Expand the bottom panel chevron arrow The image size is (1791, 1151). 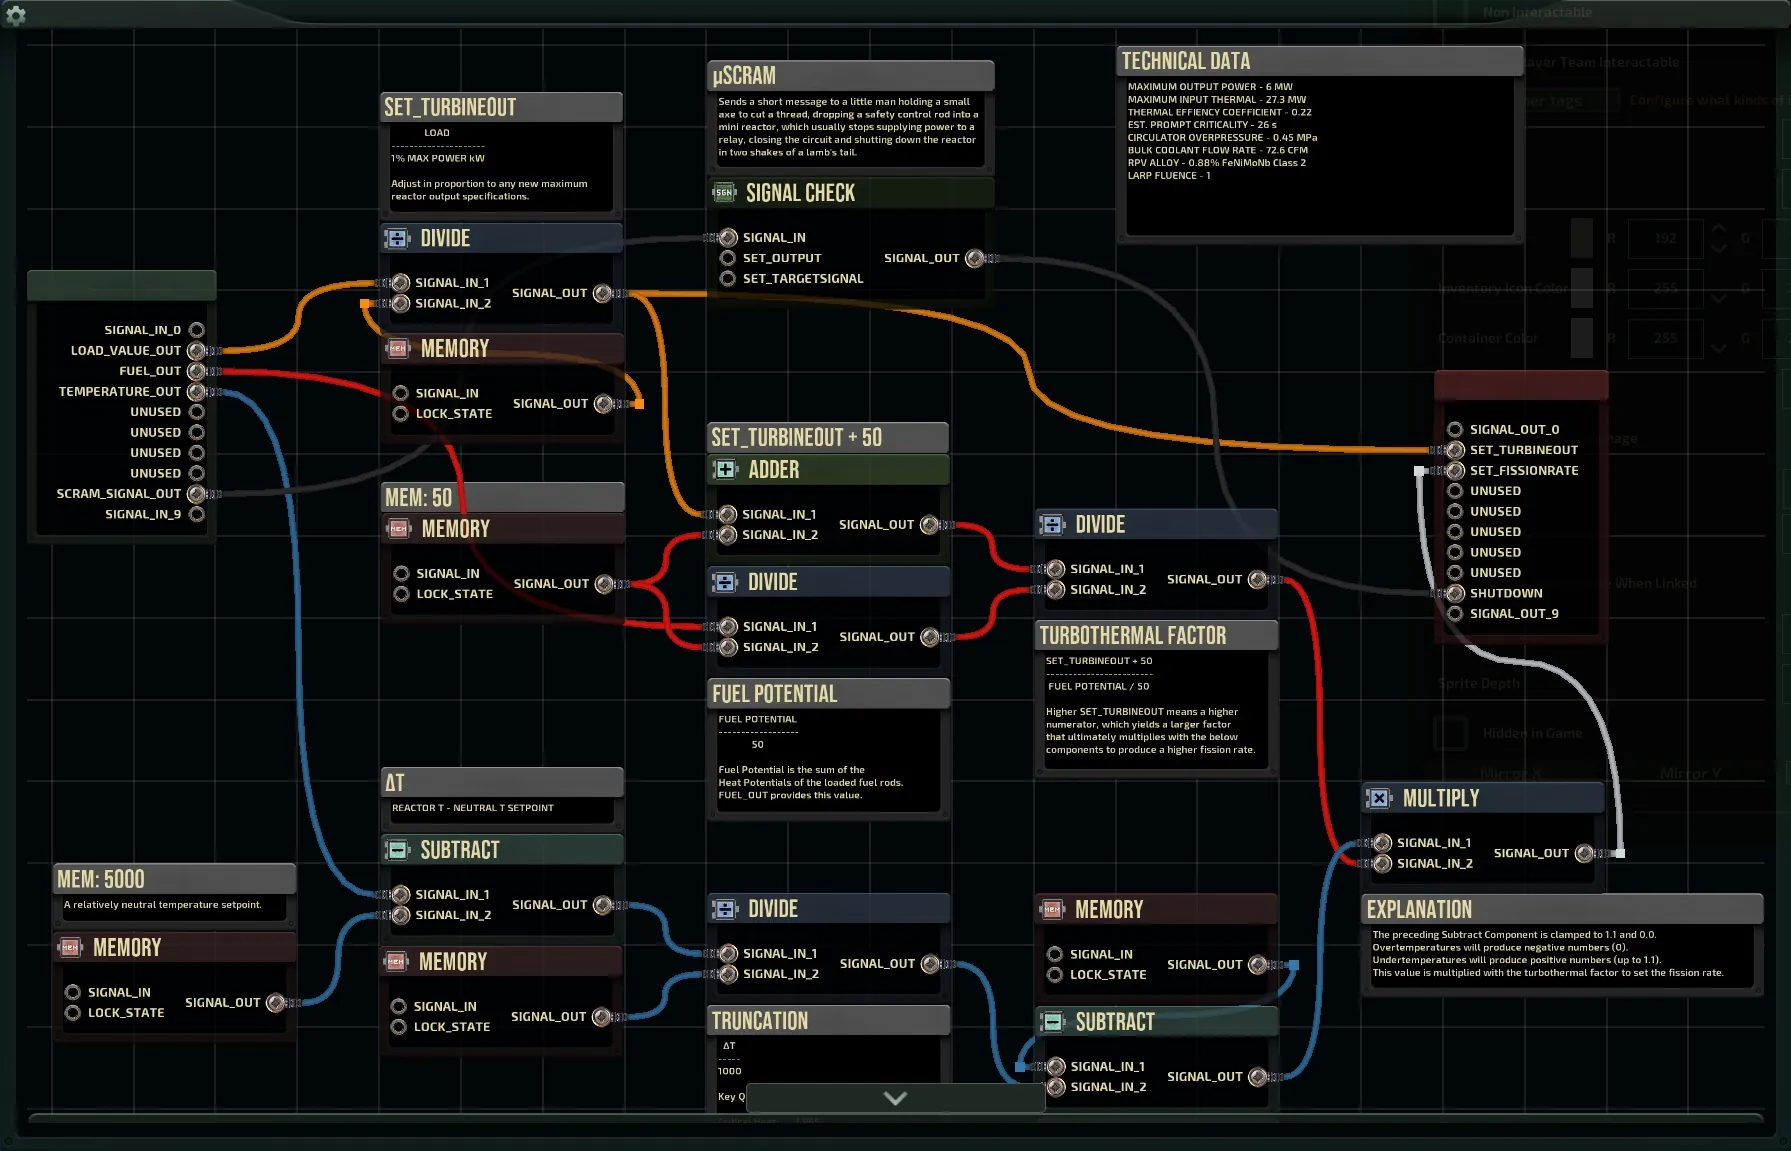[x=895, y=1098]
